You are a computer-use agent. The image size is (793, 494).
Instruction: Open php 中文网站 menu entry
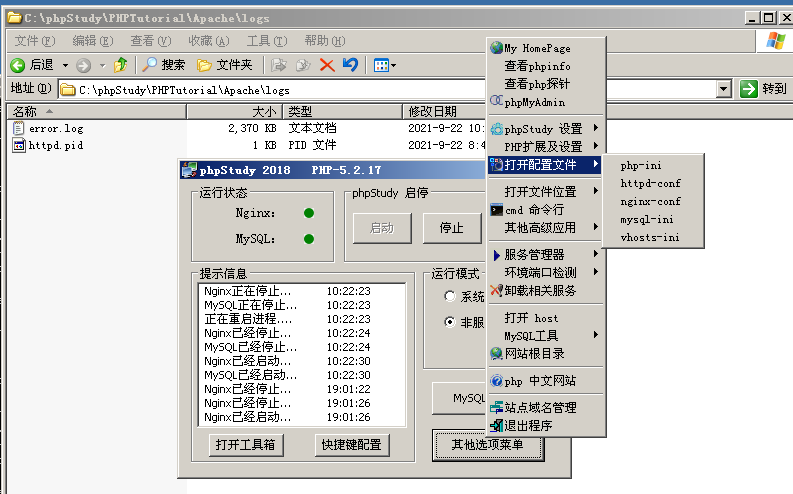546,381
